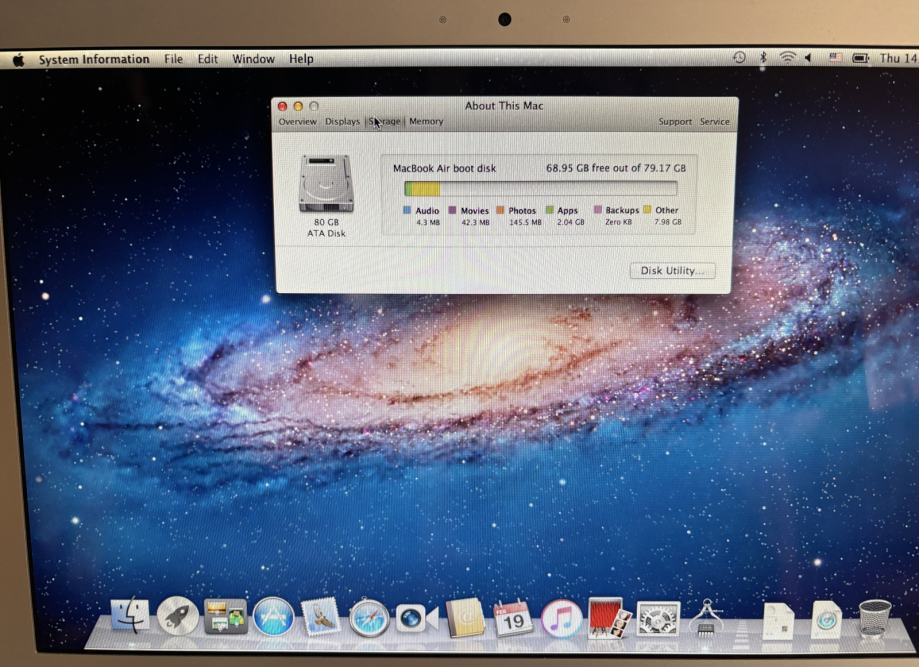Open Address Book icon in Dock
The height and width of the screenshot is (667, 919).
[465, 617]
